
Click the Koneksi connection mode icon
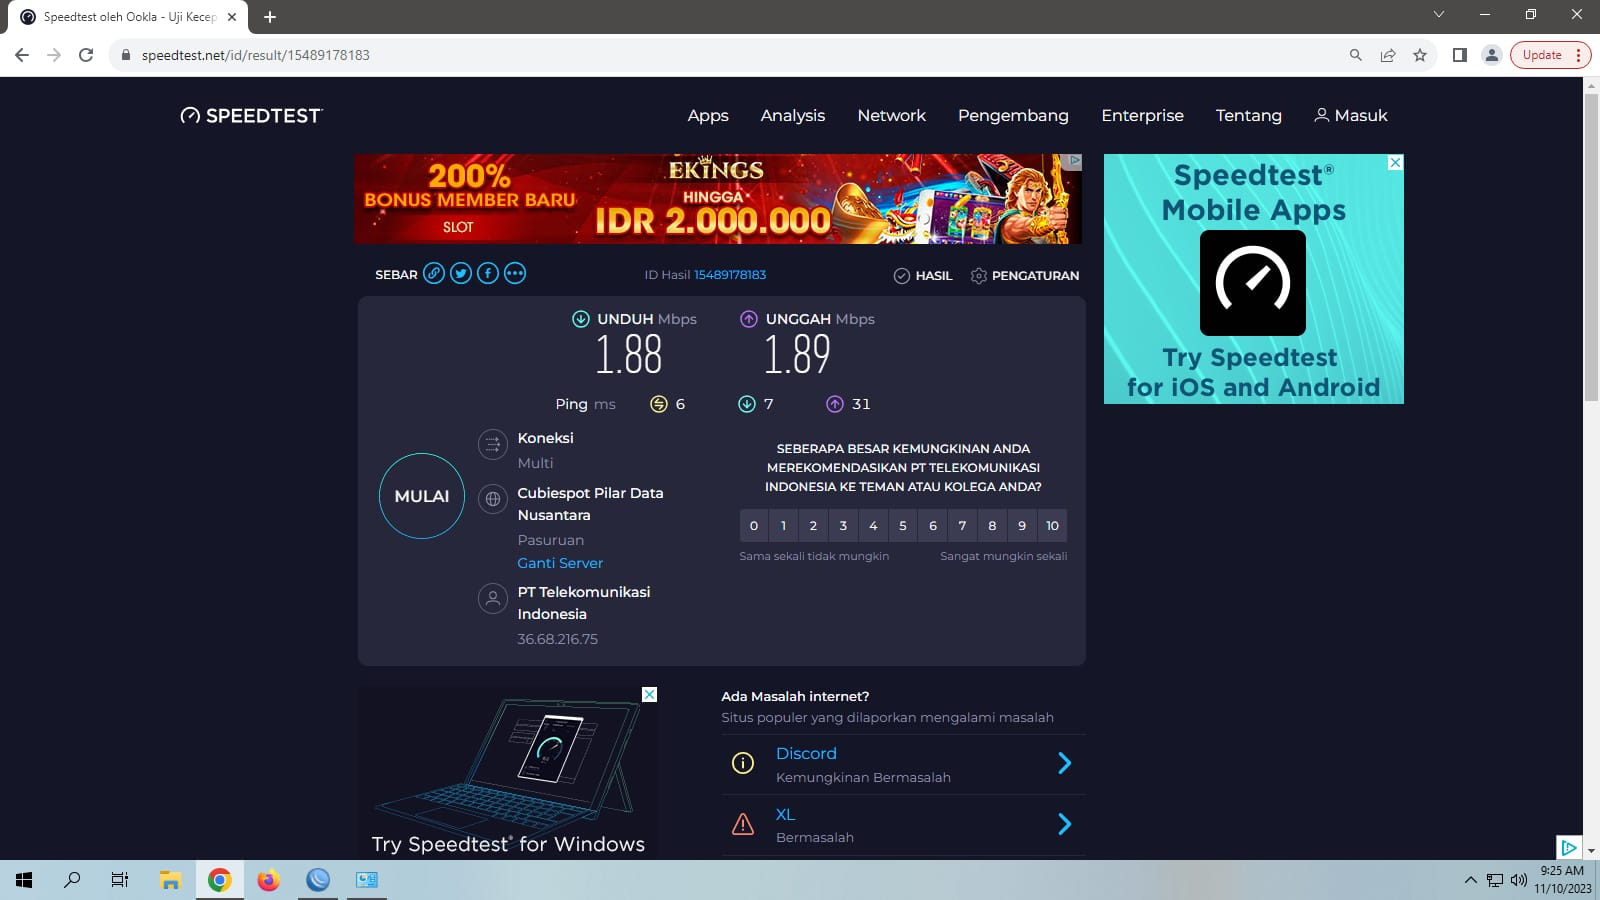point(492,445)
